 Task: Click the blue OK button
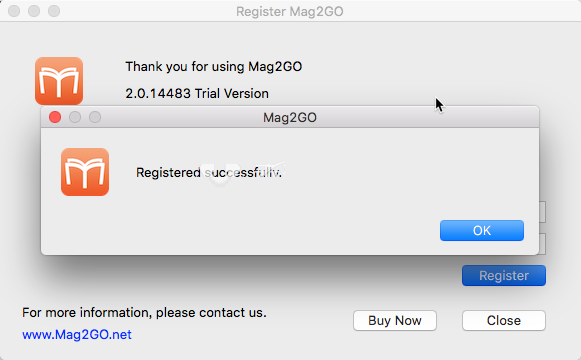[482, 230]
